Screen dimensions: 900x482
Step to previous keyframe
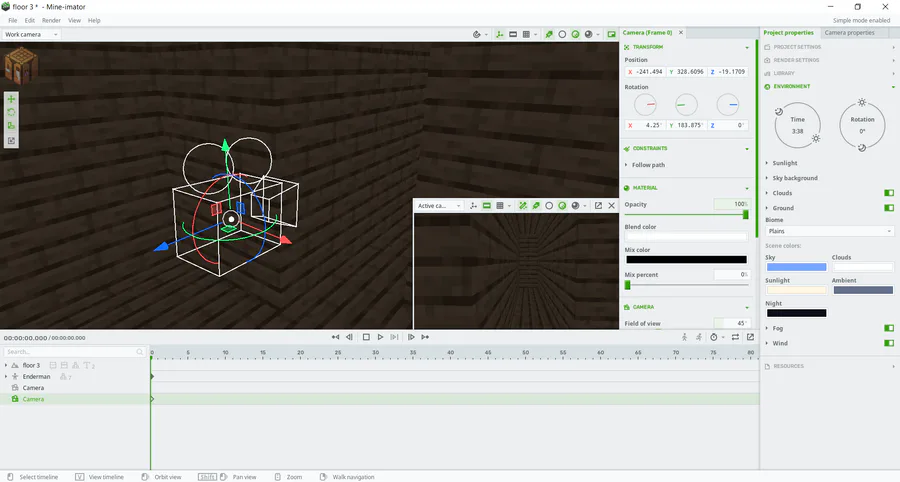349,337
